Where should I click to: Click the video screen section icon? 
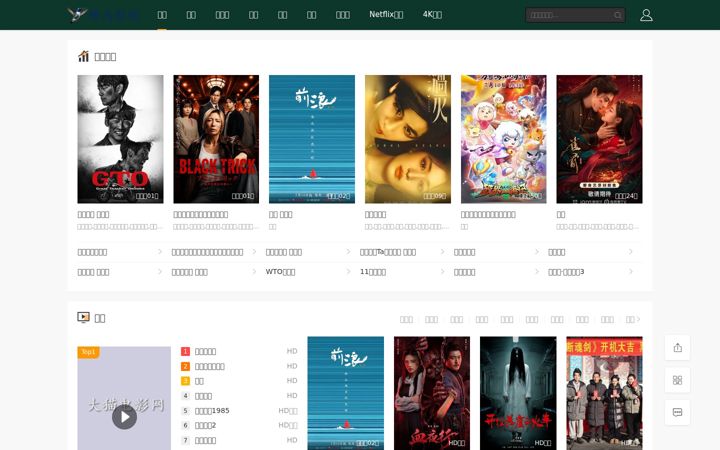(83, 317)
